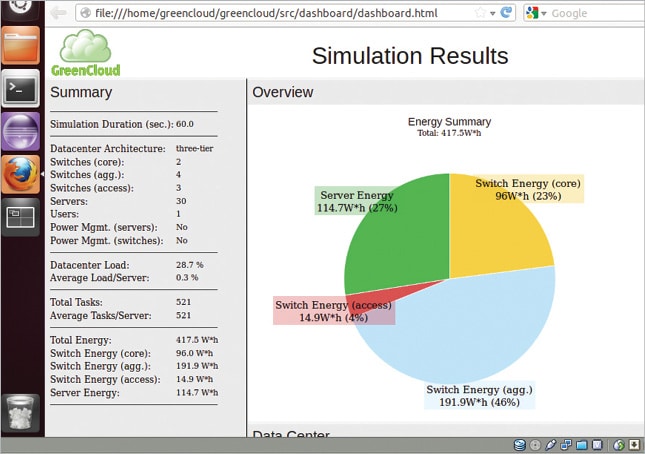This screenshot has width=645, height=454.
Task: Click the VirtualBox network status icon
Action: click(x=566, y=445)
